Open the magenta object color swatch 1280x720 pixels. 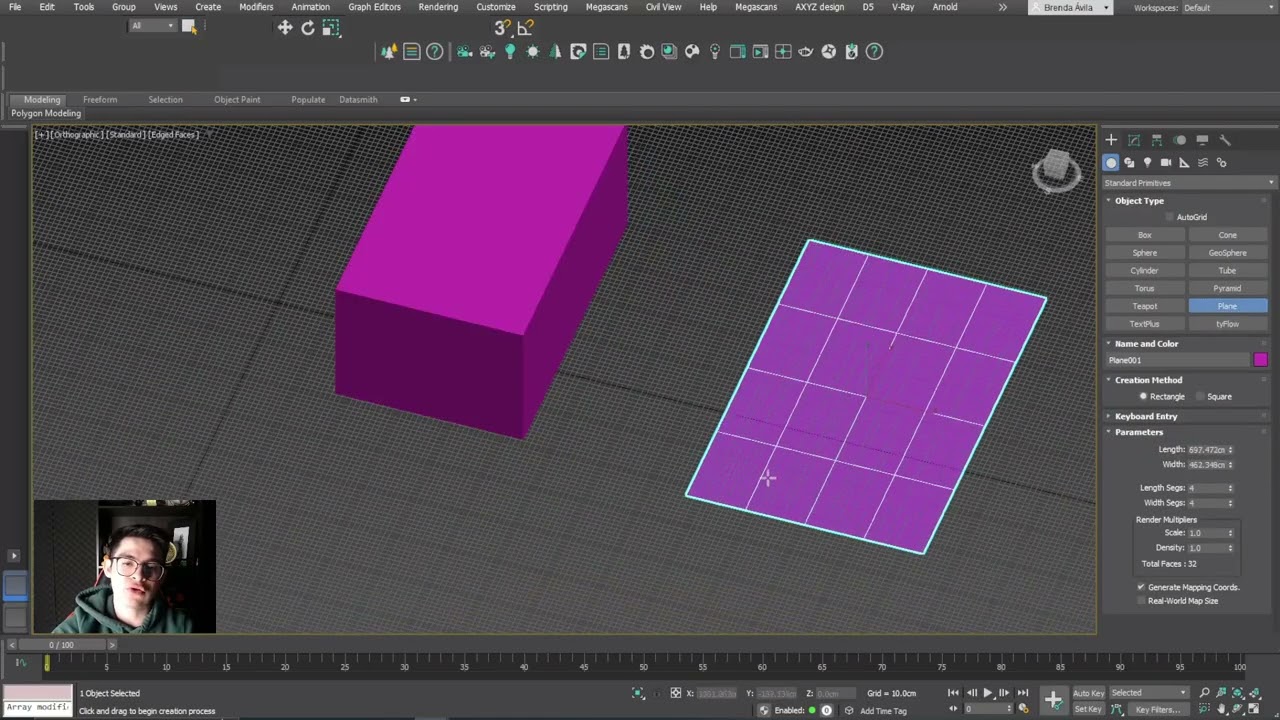[x=1260, y=360]
